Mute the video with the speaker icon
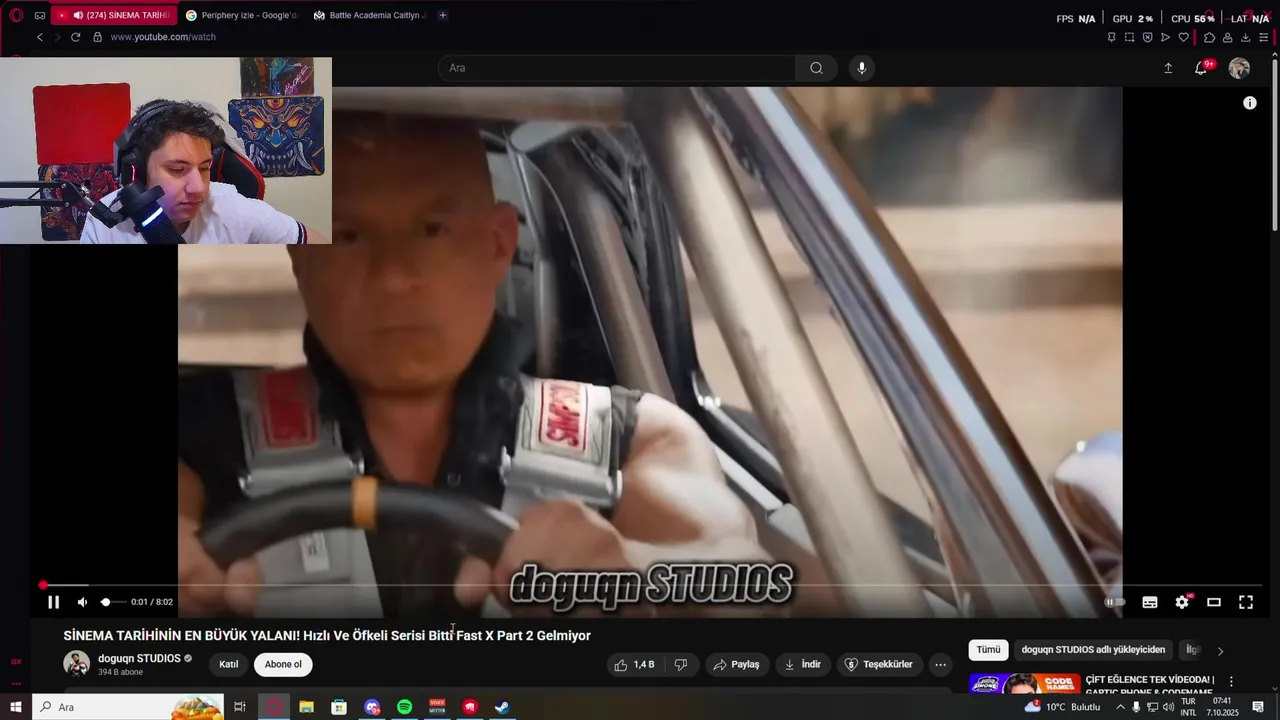1280x720 pixels. pos(82,602)
